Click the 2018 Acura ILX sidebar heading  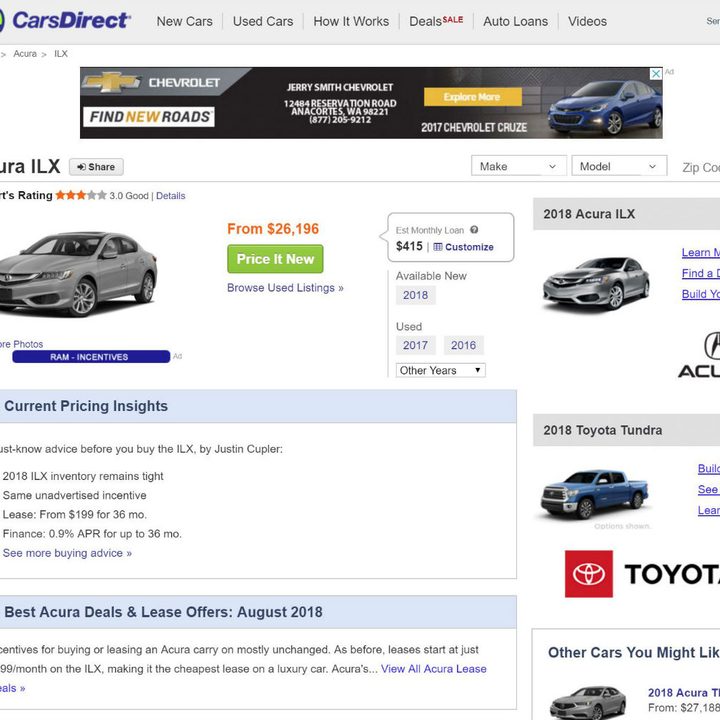pos(589,214)
